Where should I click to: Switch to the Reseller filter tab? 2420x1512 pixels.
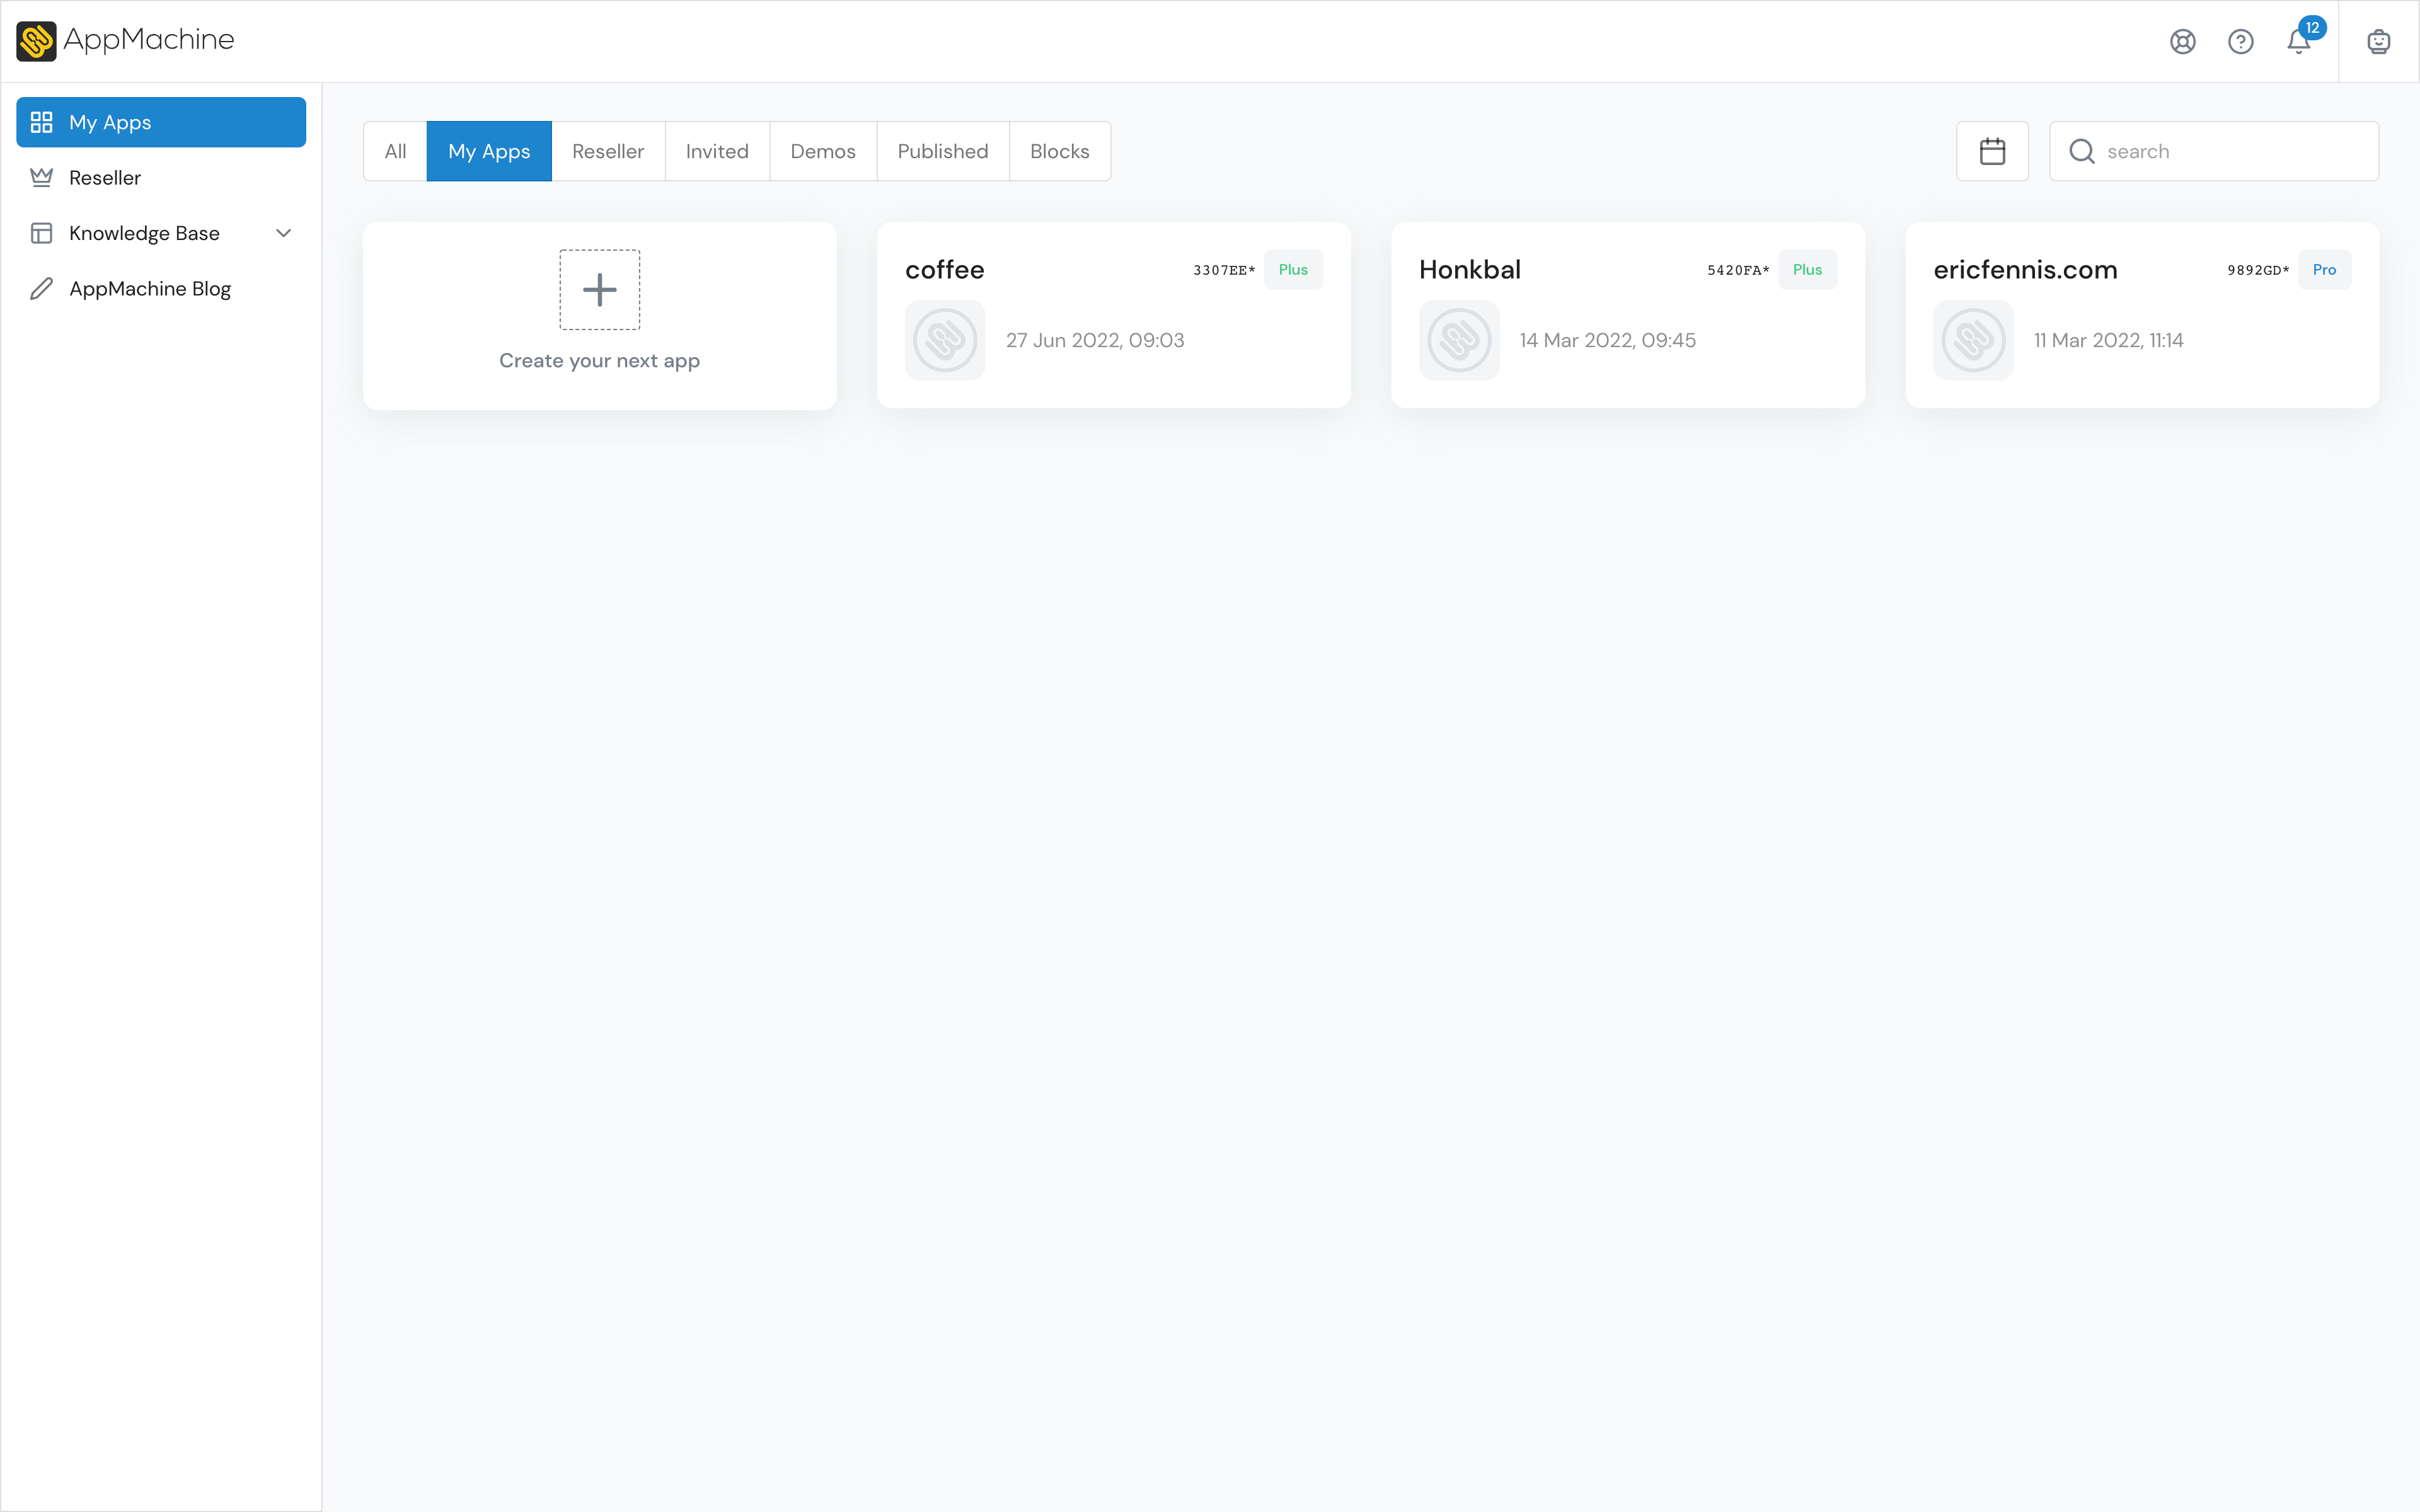(608, 151)
